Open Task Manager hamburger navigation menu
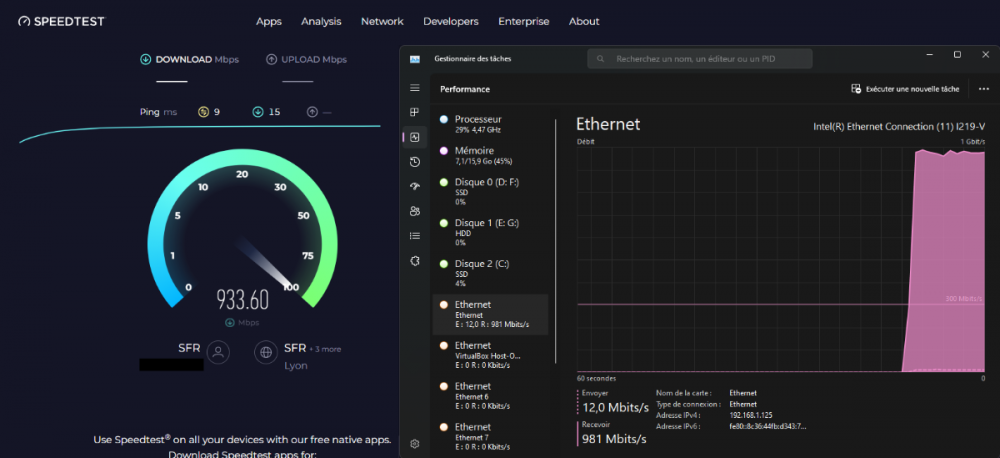This screenshot has height=458, width=1000. (x=415, y=88)
